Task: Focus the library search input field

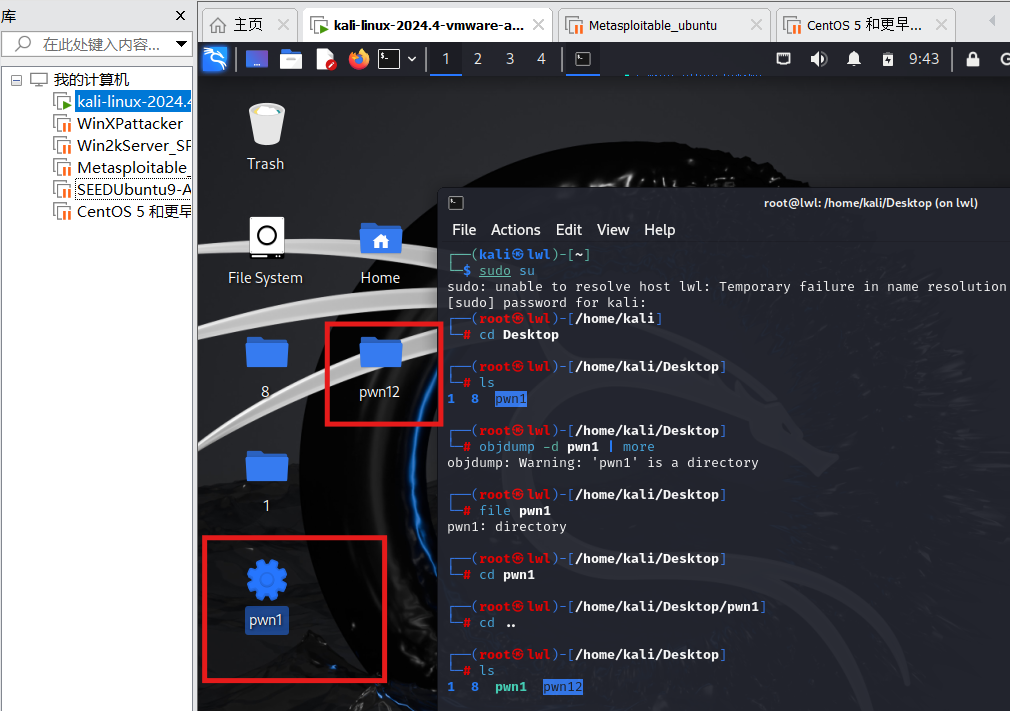Action: pos(97,44)
